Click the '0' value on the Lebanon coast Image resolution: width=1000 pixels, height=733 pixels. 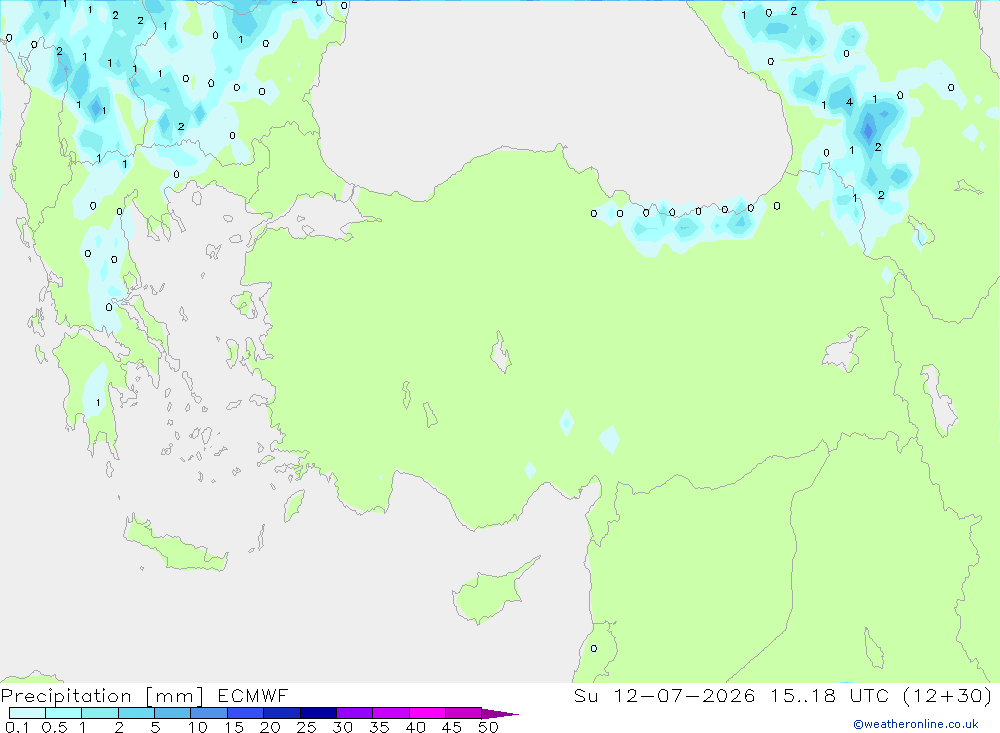pos(594,648)
